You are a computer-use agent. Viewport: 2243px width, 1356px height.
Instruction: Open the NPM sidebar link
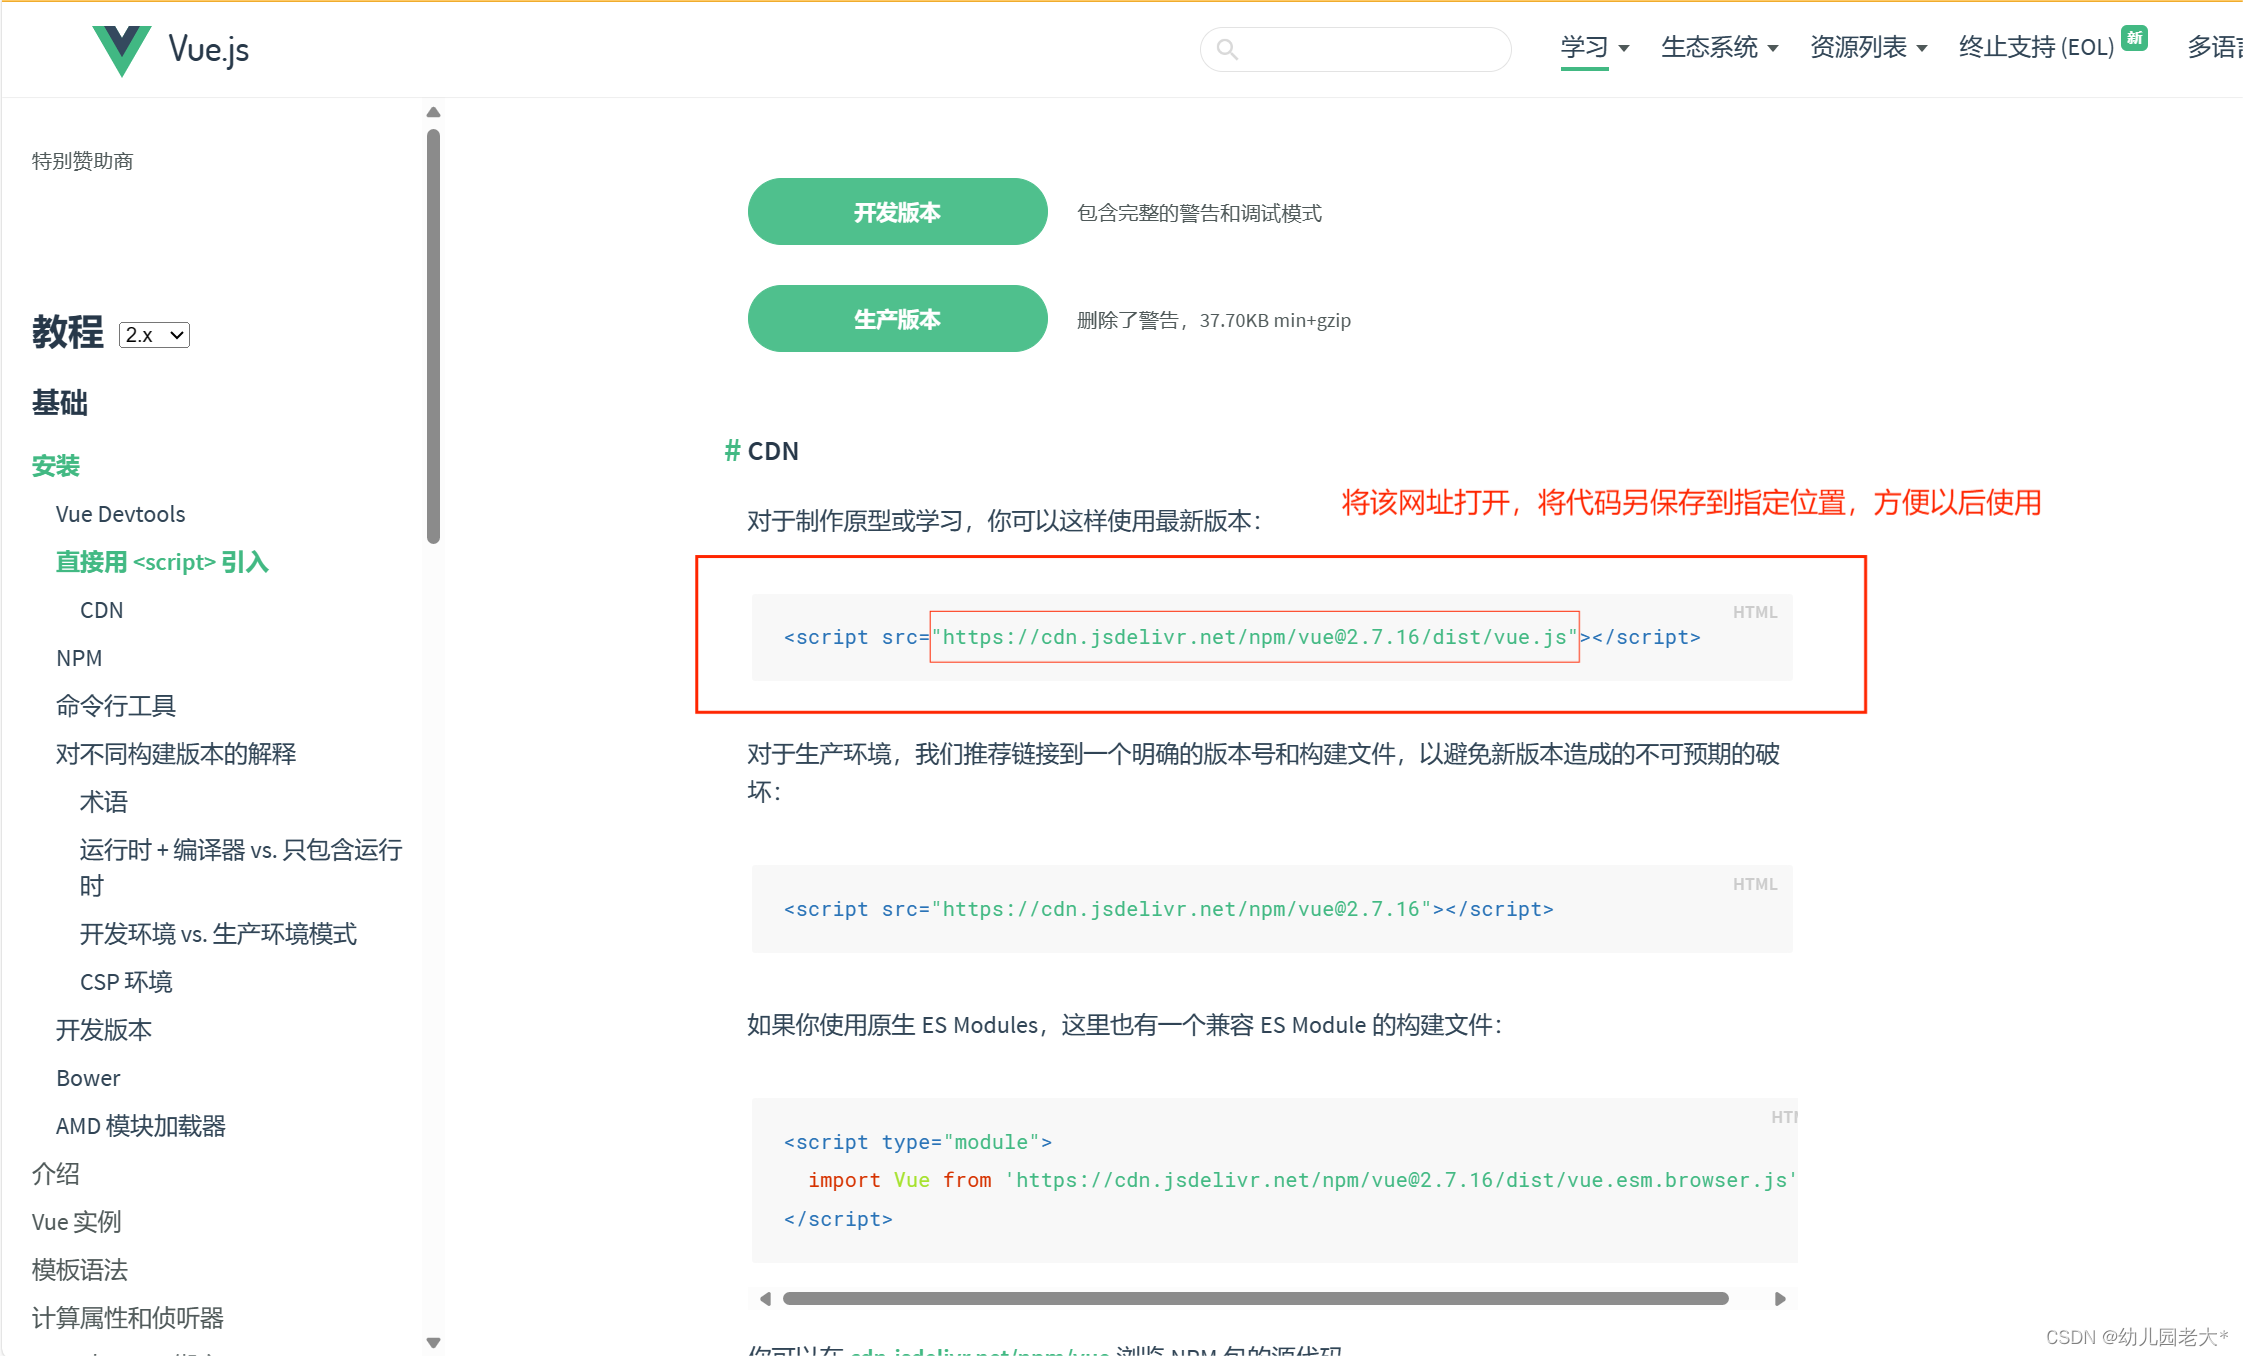pyautogui.click(x=79, y=657)
